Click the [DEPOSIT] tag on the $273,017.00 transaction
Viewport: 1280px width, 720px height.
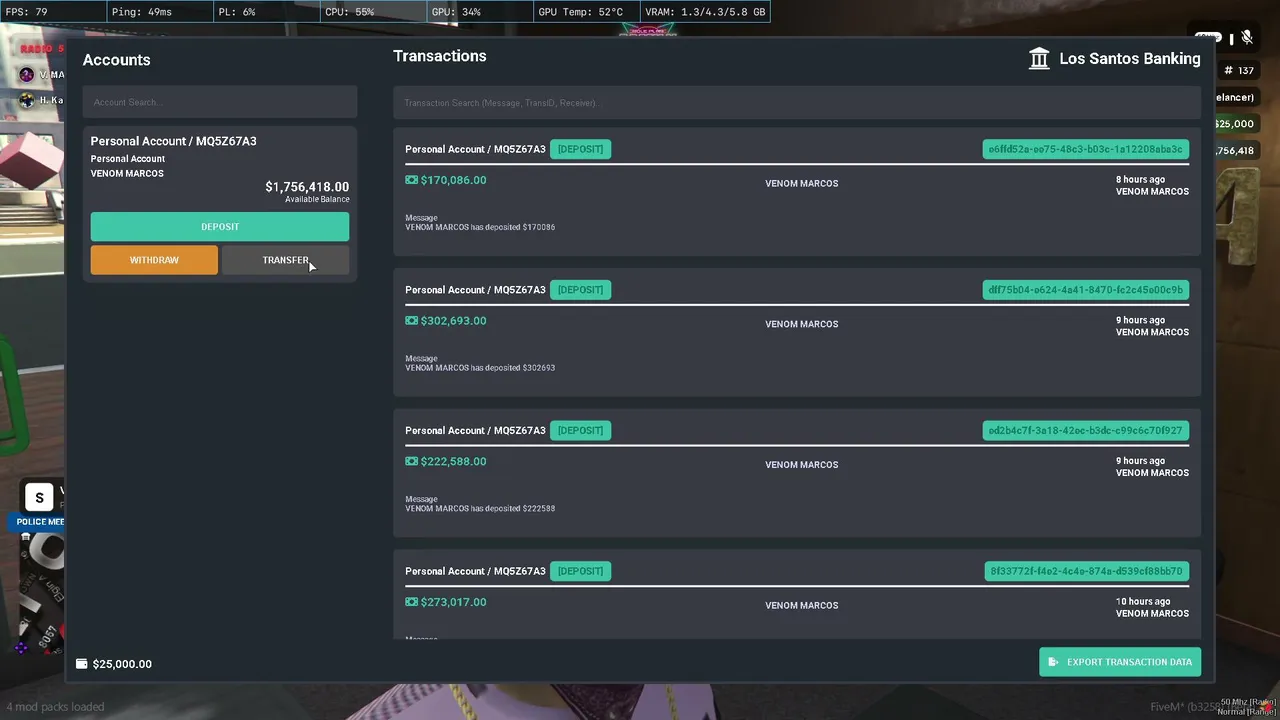click(580, 571)
